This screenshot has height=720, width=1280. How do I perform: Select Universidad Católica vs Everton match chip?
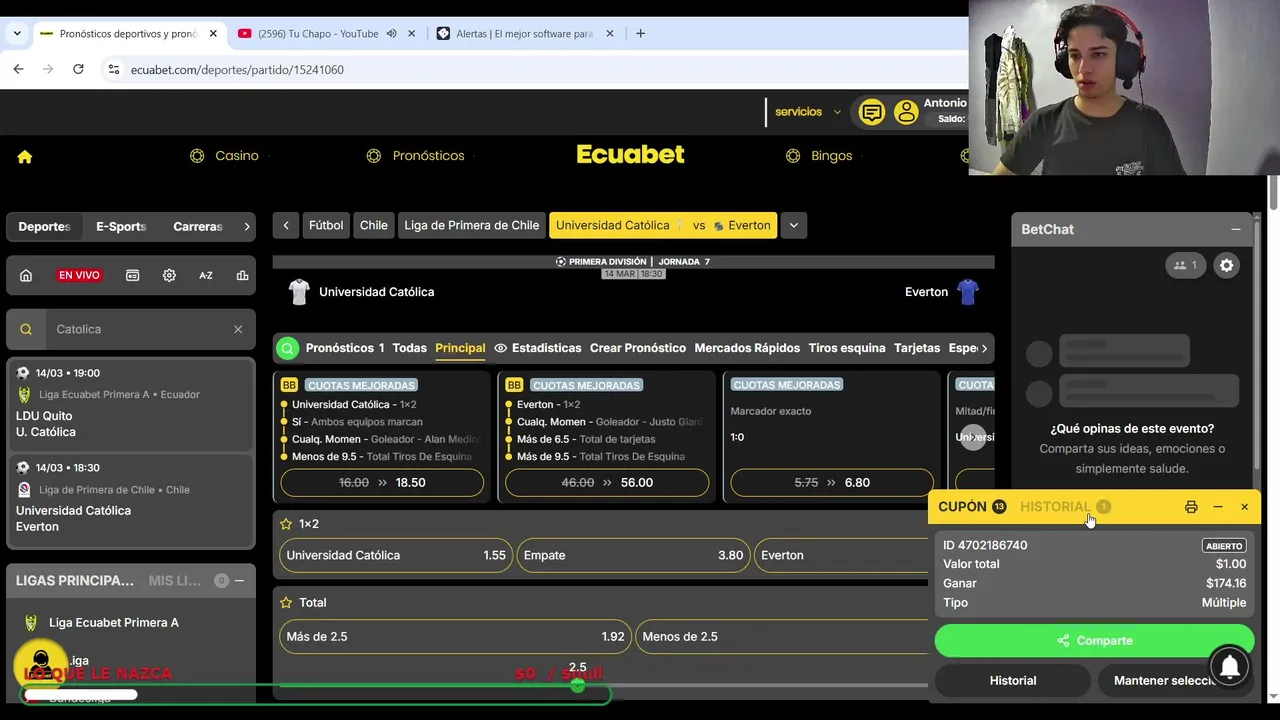[x=663, y=225]
